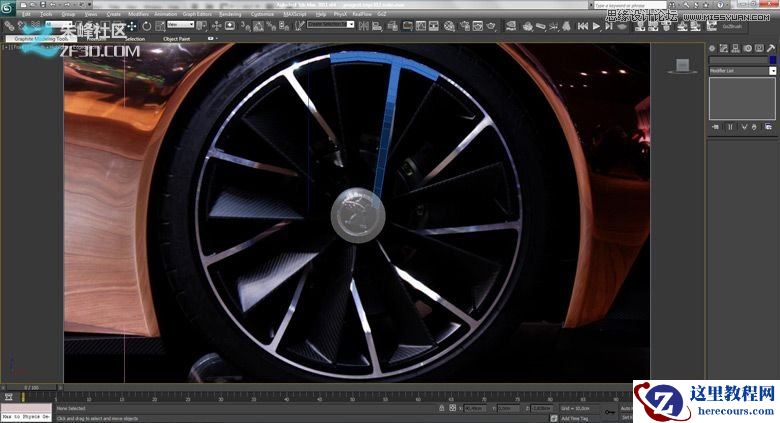Open the Group menu
This screenshot has height=423, width=780.
[68, 14]
